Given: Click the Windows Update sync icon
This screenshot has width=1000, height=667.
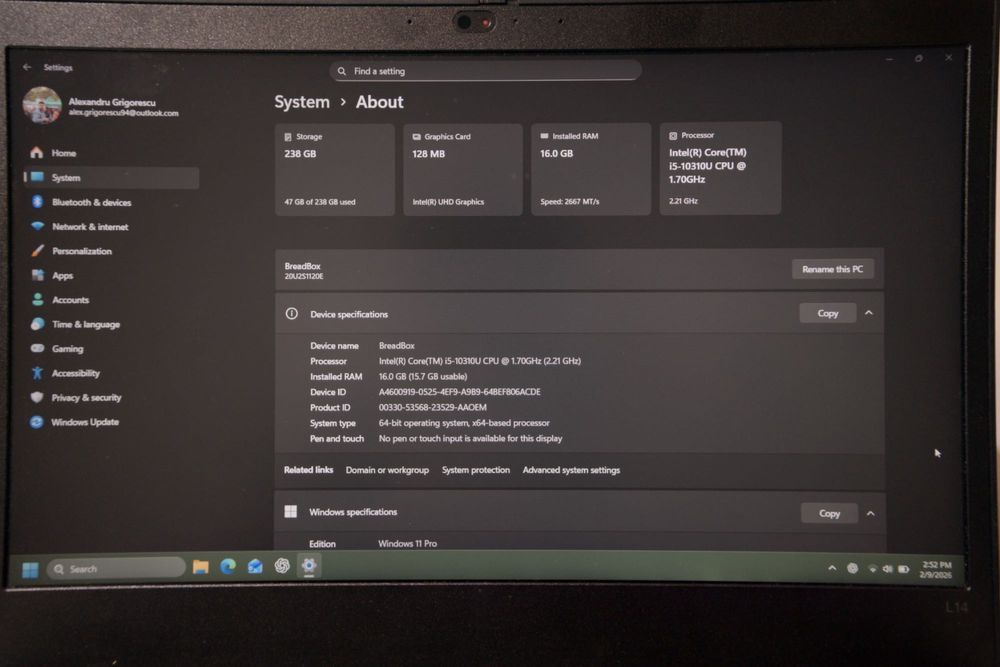Looking at the screenshot, I should [x=37, y=421].
